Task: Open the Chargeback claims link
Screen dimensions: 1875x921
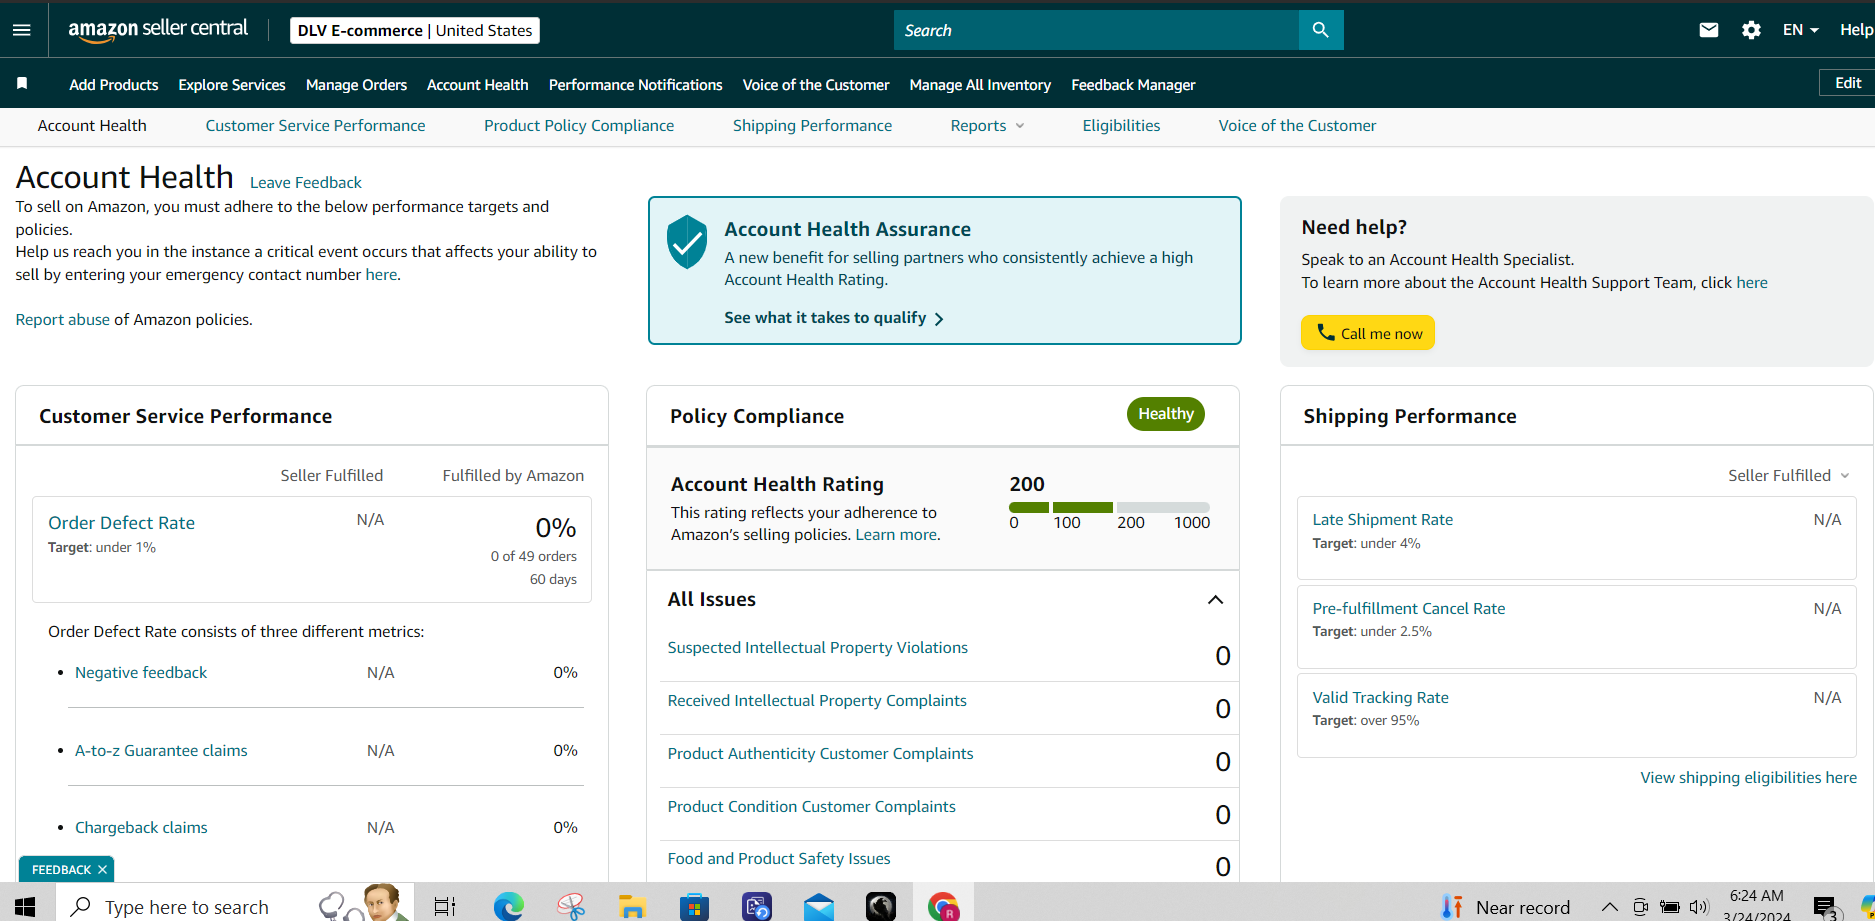Action: coord(141,827)
